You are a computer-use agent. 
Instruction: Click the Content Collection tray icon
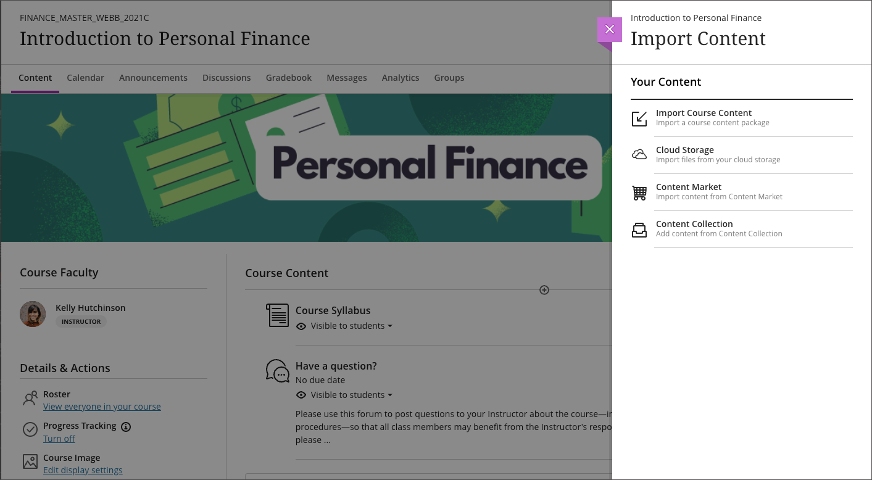(x=640, y=229)
